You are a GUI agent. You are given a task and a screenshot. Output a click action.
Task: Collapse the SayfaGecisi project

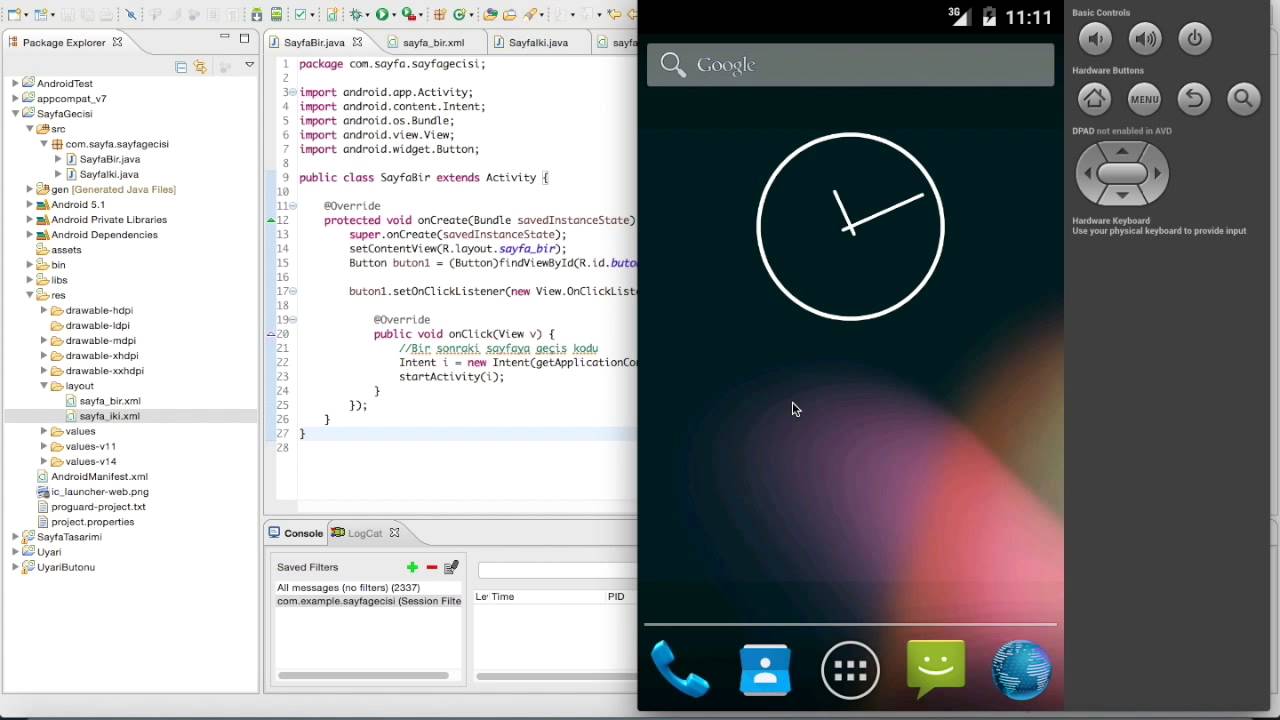tap(15, 114)
